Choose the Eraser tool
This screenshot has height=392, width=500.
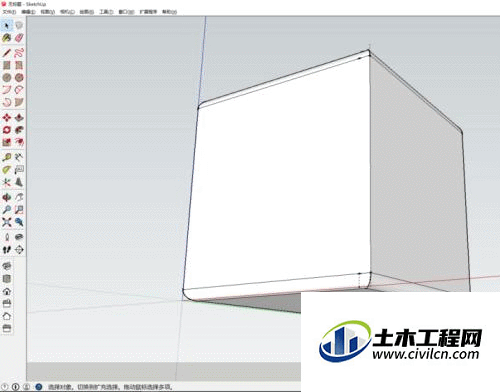click(x=19, y=38)
